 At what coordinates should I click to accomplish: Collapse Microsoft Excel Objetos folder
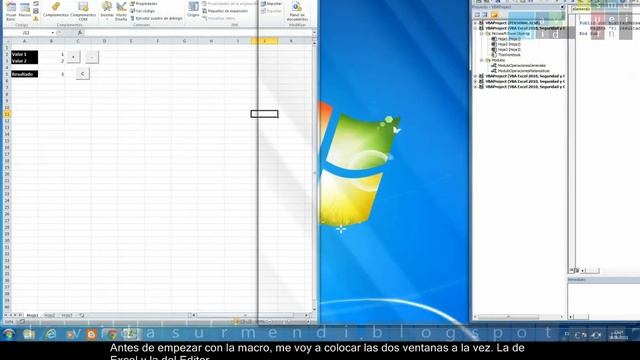pos(482,33)
